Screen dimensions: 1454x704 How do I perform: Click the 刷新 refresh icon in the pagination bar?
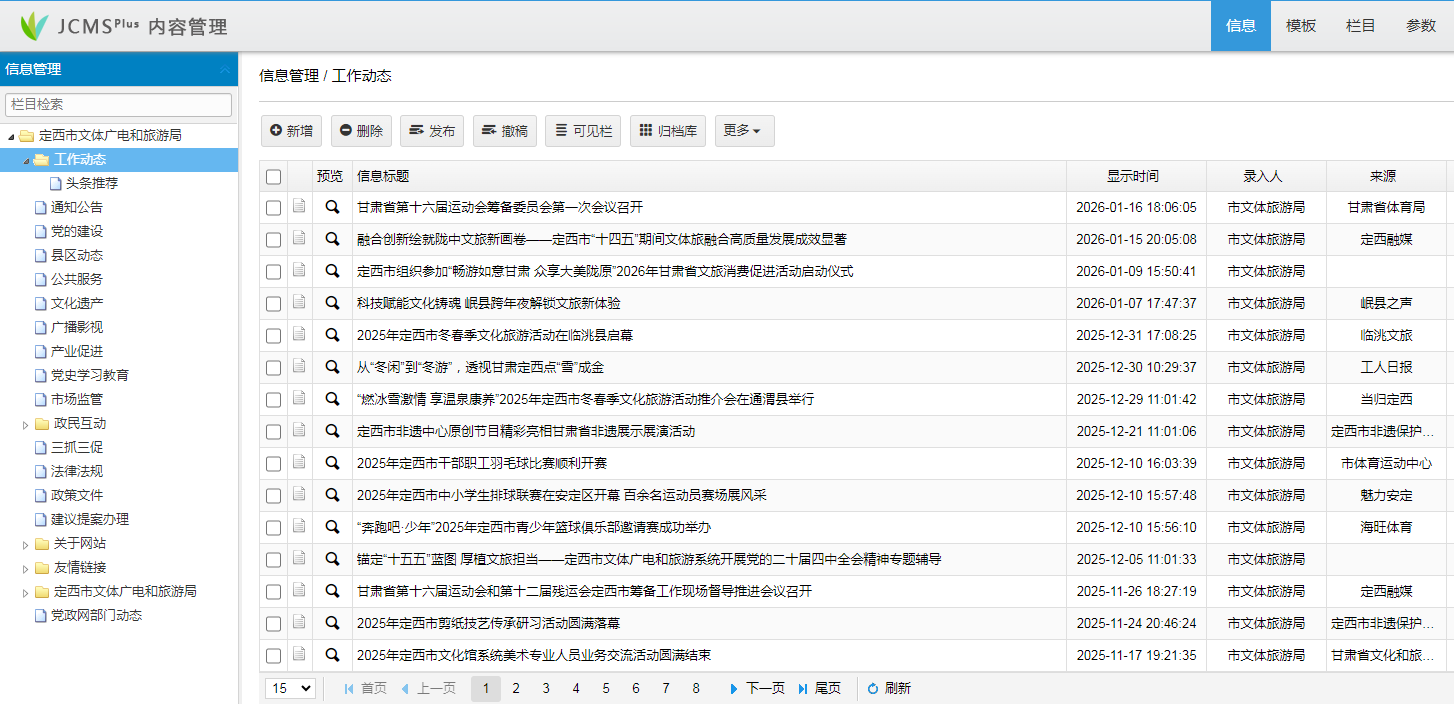[x=872, y=689]
